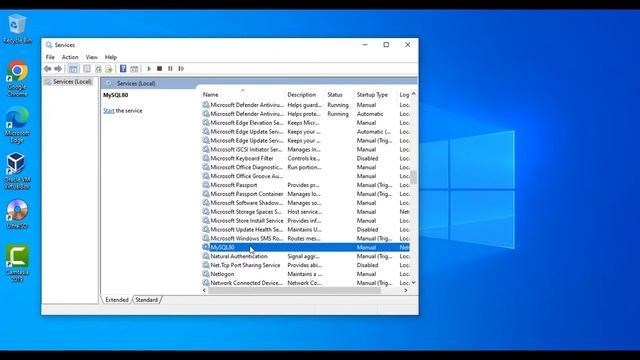Select the Microsoft Keyboard Filter row
The height and width of the screenshot is (360, 640).
tap(305, 158)
